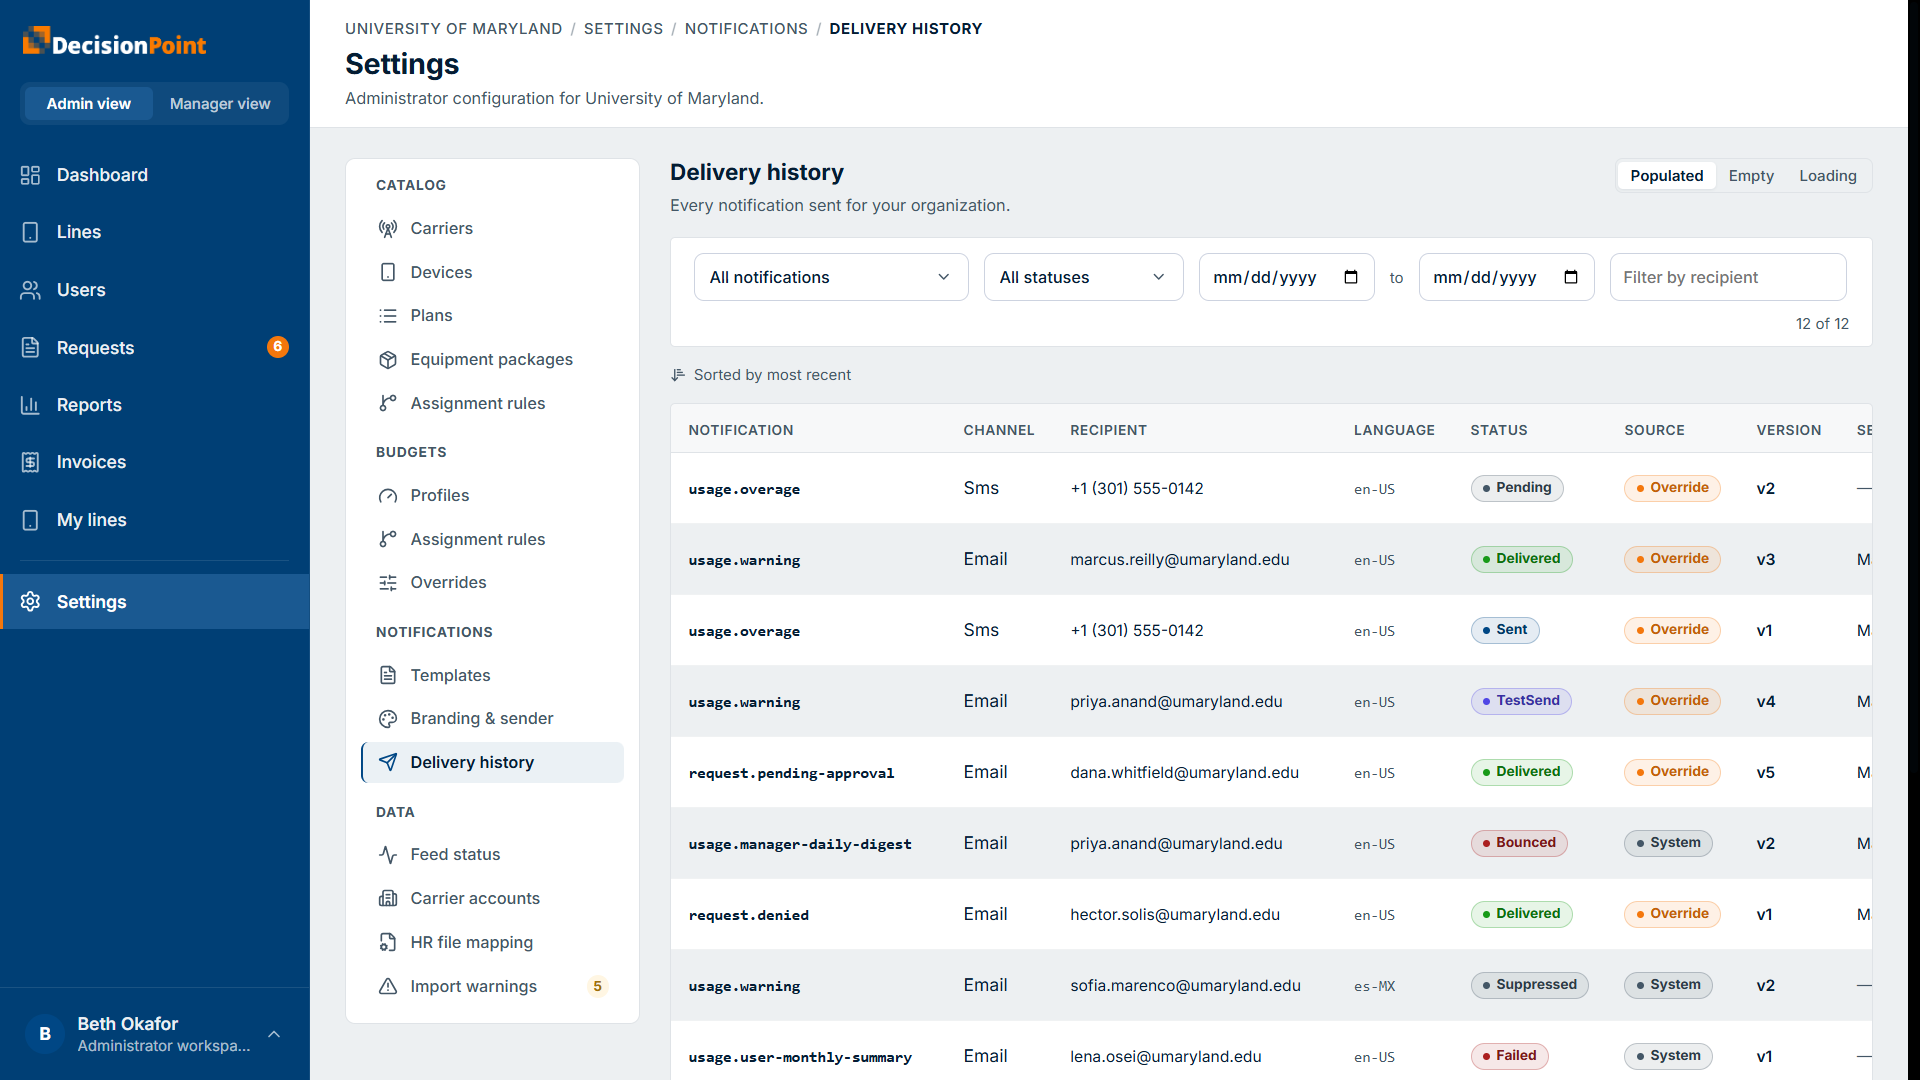The height and width of the screenshot is (1080, 1920).
Task: Click the Filter by recipient field
Action: pos(1727,277)
